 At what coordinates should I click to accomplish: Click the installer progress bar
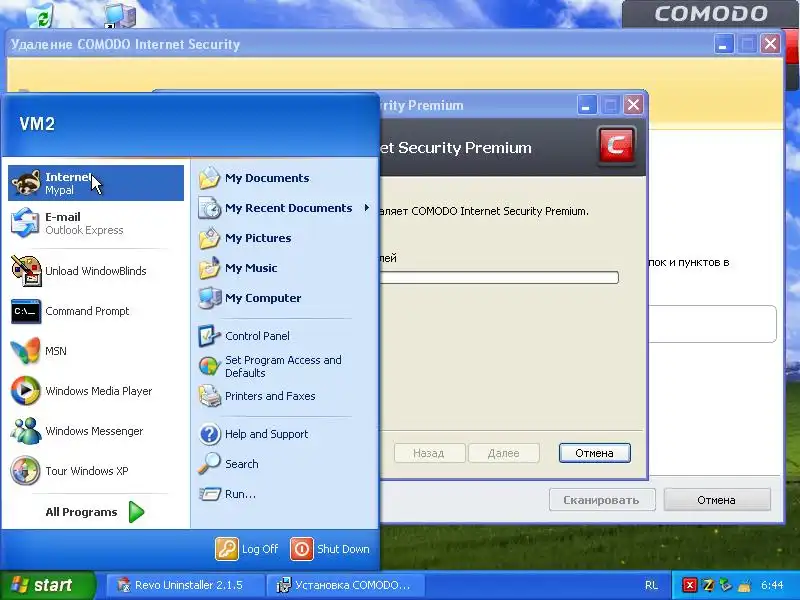click(499, 278)
